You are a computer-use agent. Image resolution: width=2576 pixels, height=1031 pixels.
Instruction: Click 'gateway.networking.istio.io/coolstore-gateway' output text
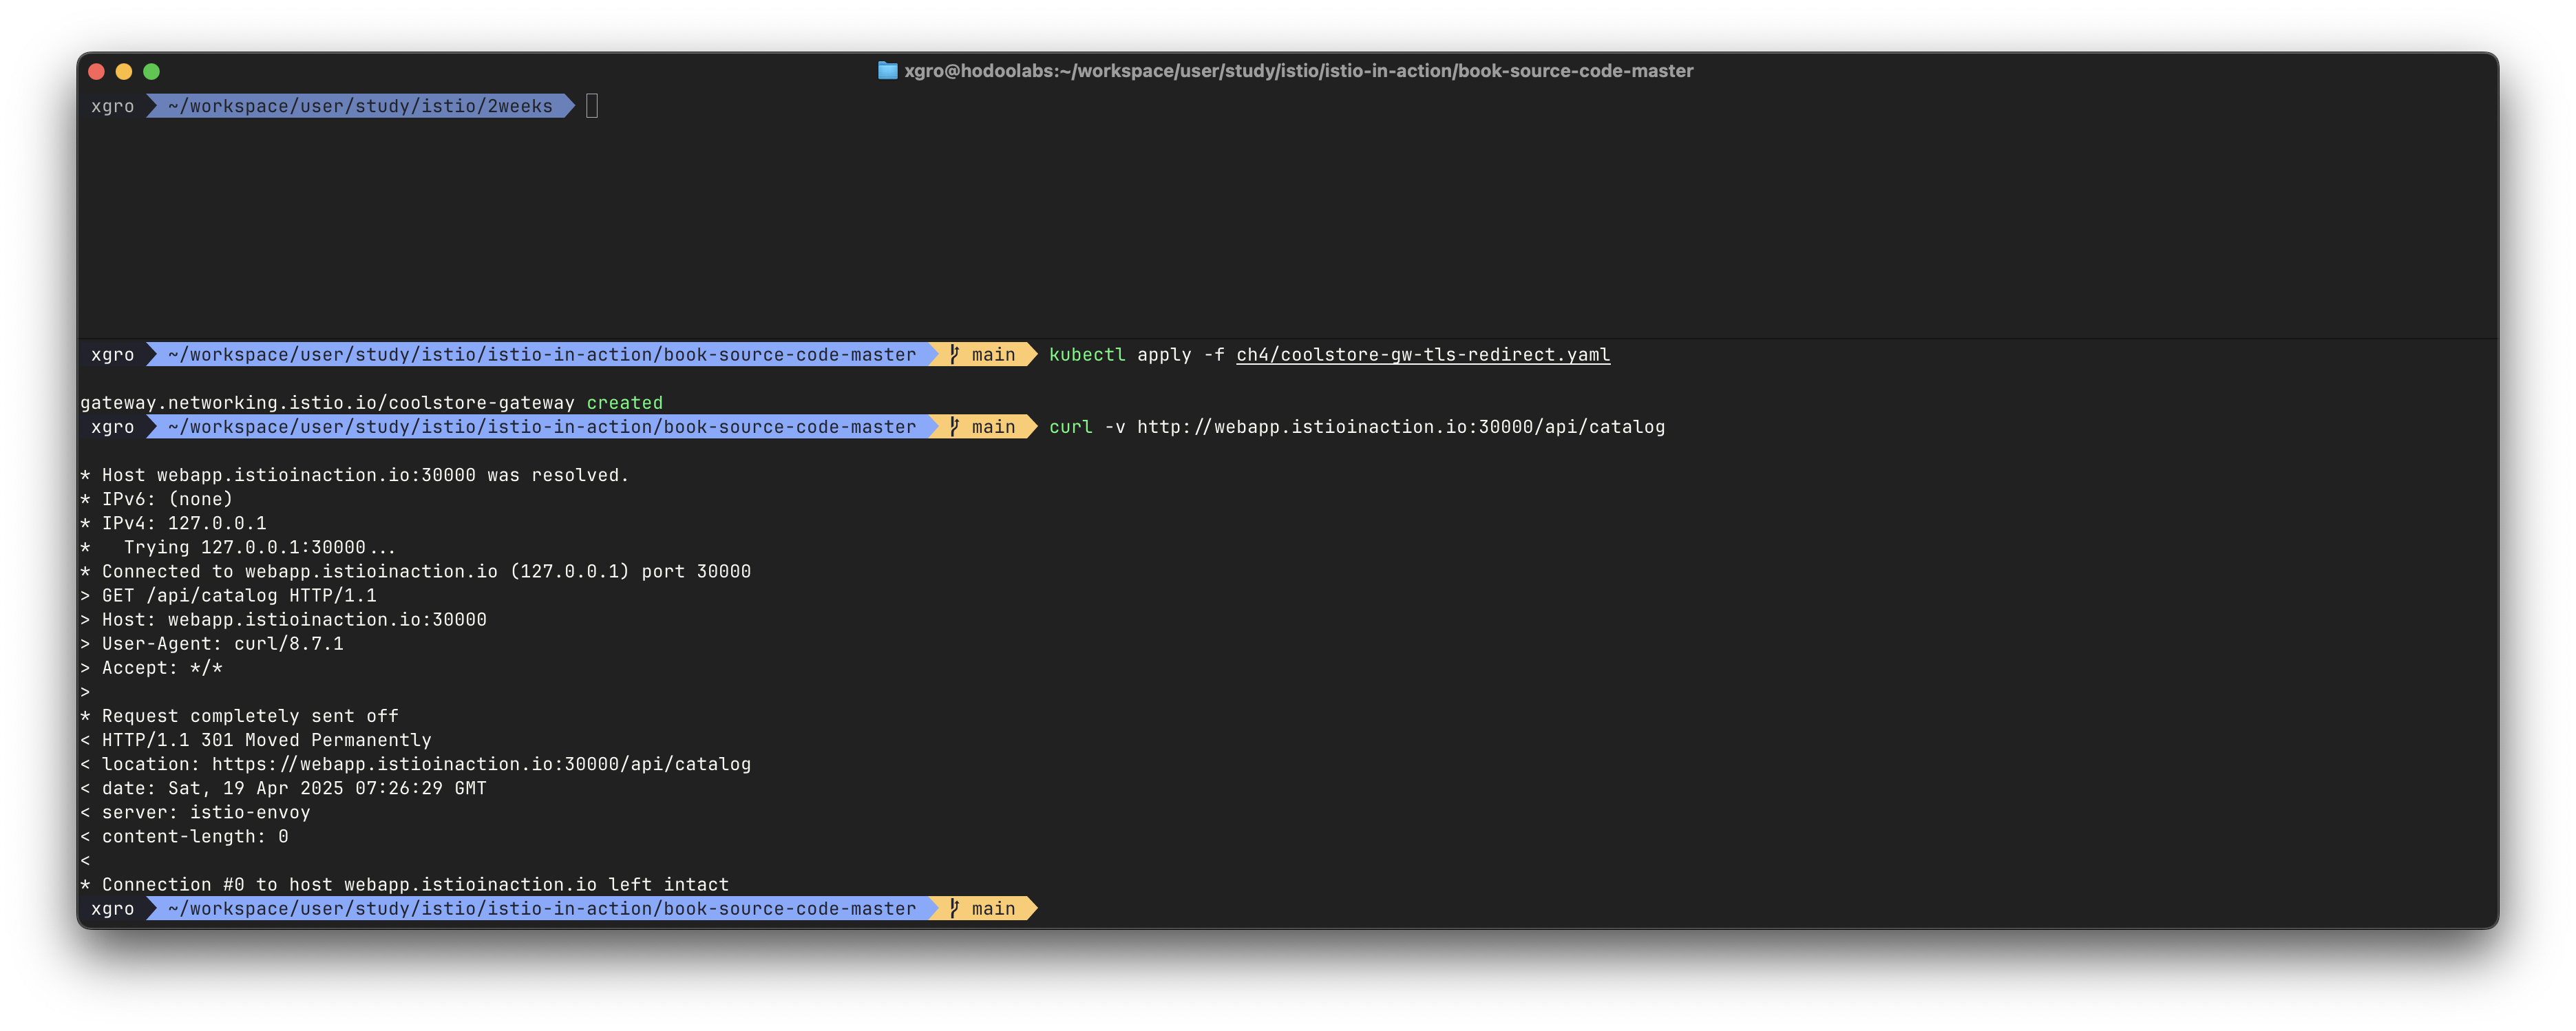(327, 402)
